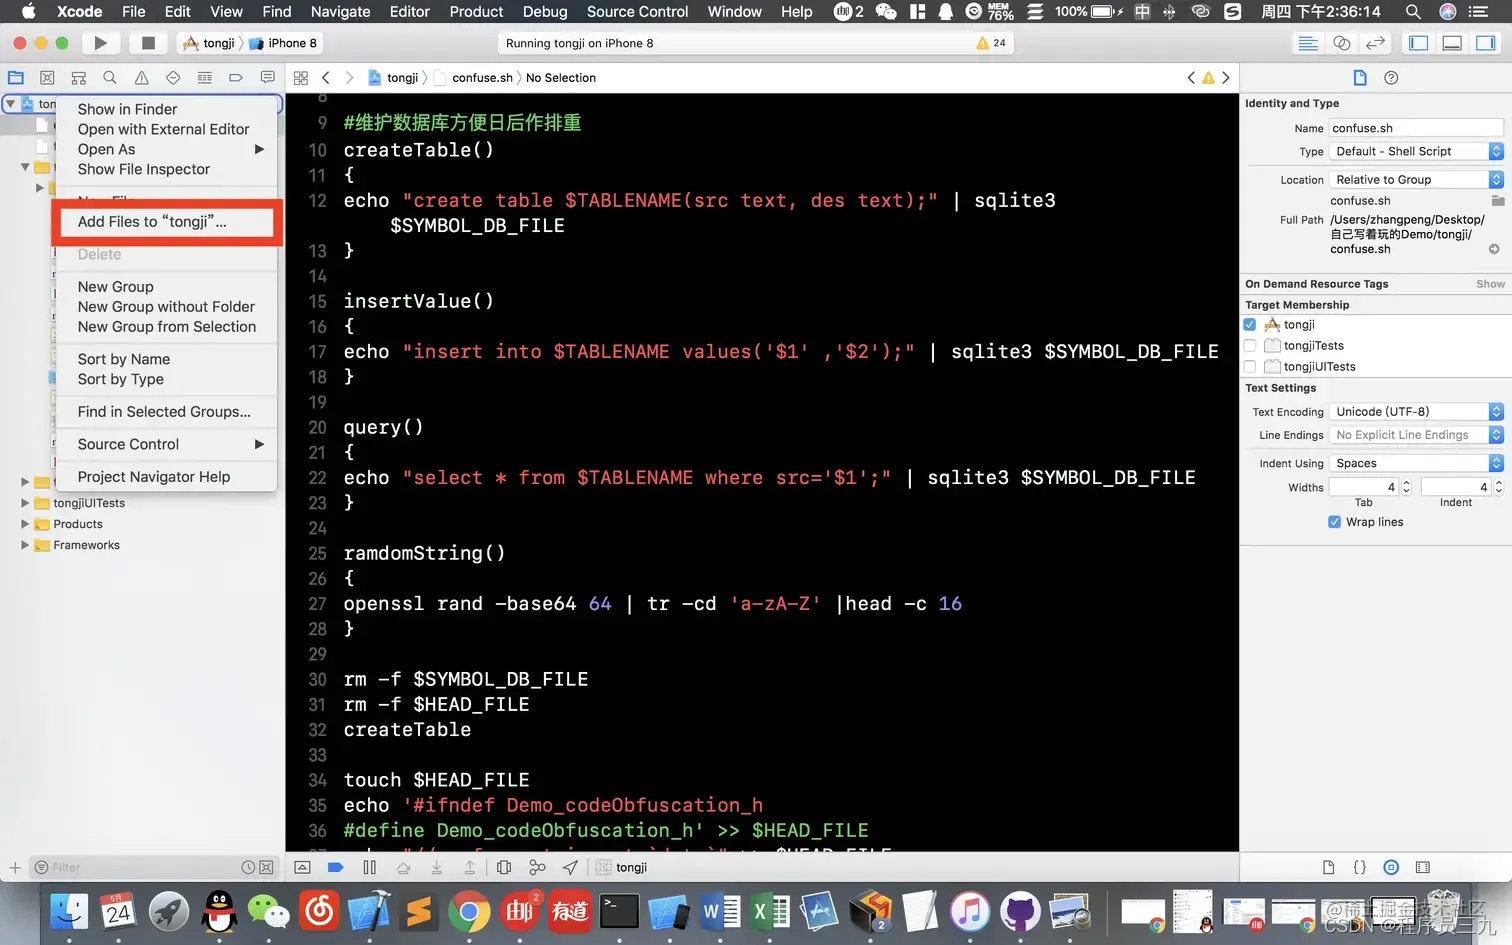Expand the Products folder
Viewport: 1512px width, 945px height.
25,524
